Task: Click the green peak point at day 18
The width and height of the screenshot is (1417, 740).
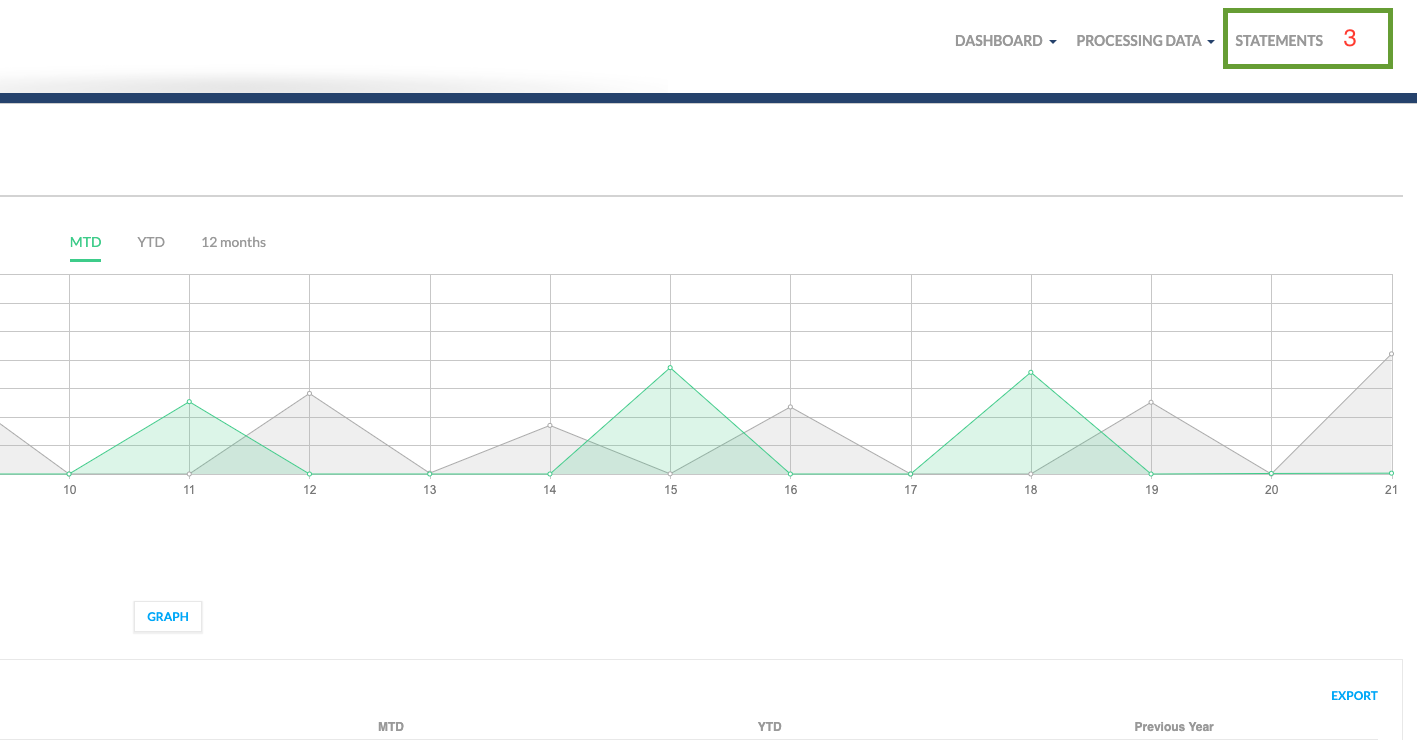Action: pos(1031,372)
